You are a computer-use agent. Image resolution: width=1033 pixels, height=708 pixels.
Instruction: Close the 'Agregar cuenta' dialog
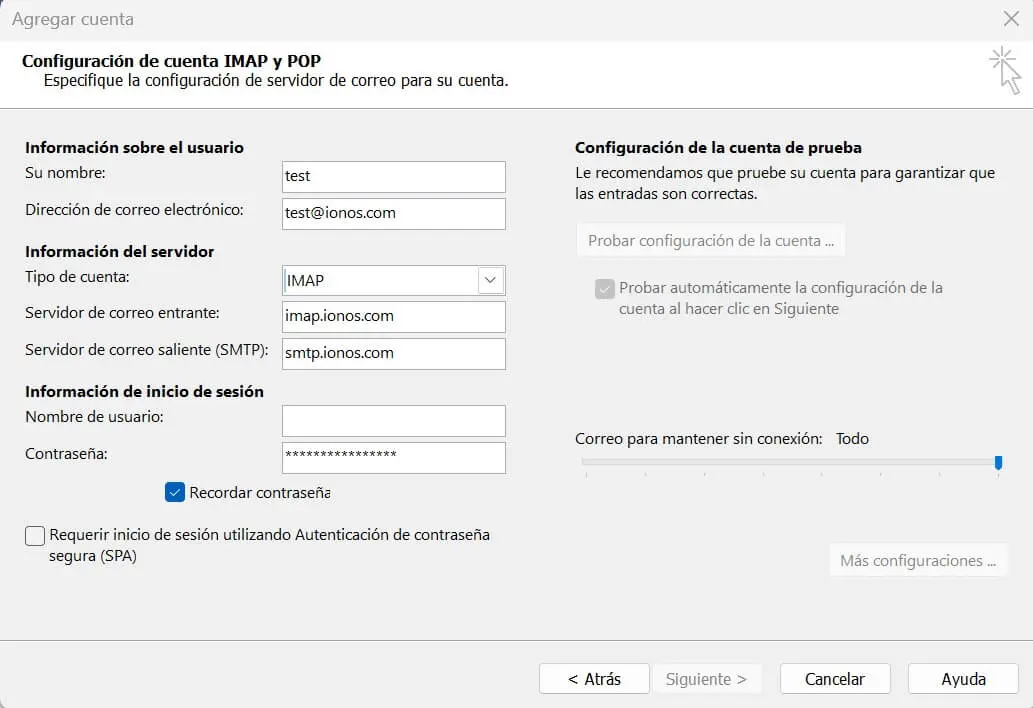click(x=1010, y=18)
